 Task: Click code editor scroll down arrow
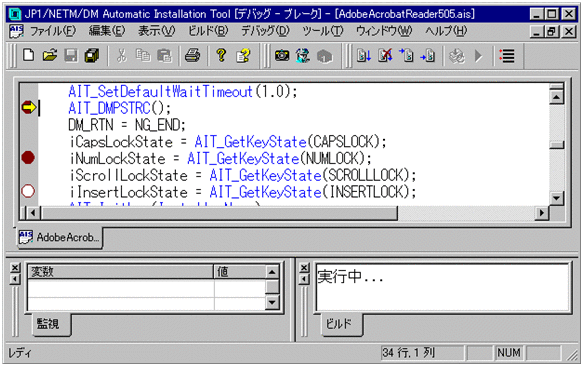point(556,198)
